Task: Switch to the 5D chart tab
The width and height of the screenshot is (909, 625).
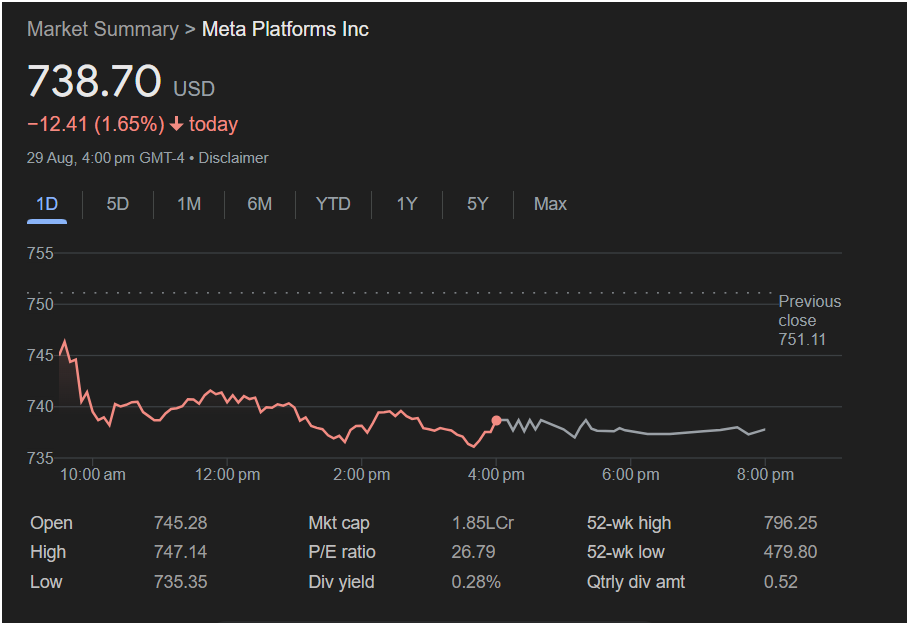Action: click(118, 204)
